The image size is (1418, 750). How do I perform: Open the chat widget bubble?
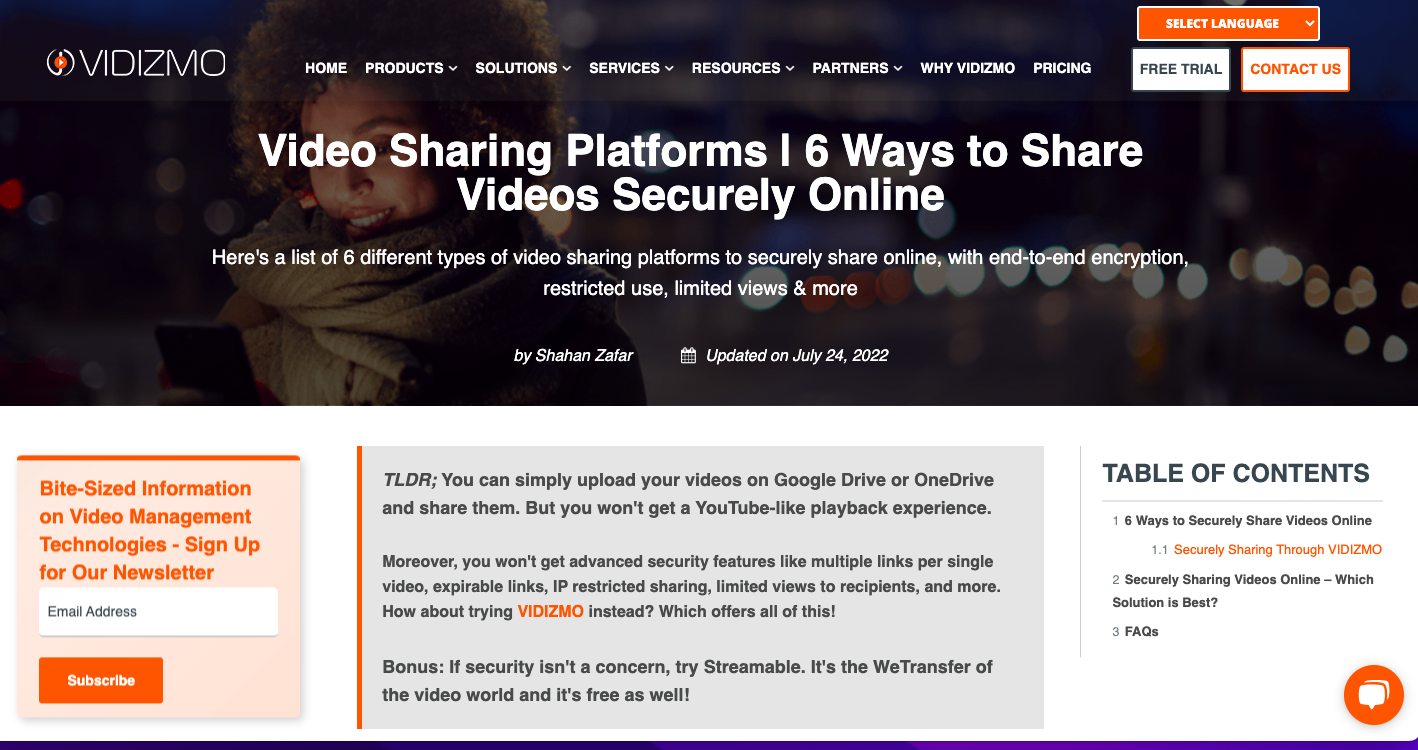(1374, 695)
